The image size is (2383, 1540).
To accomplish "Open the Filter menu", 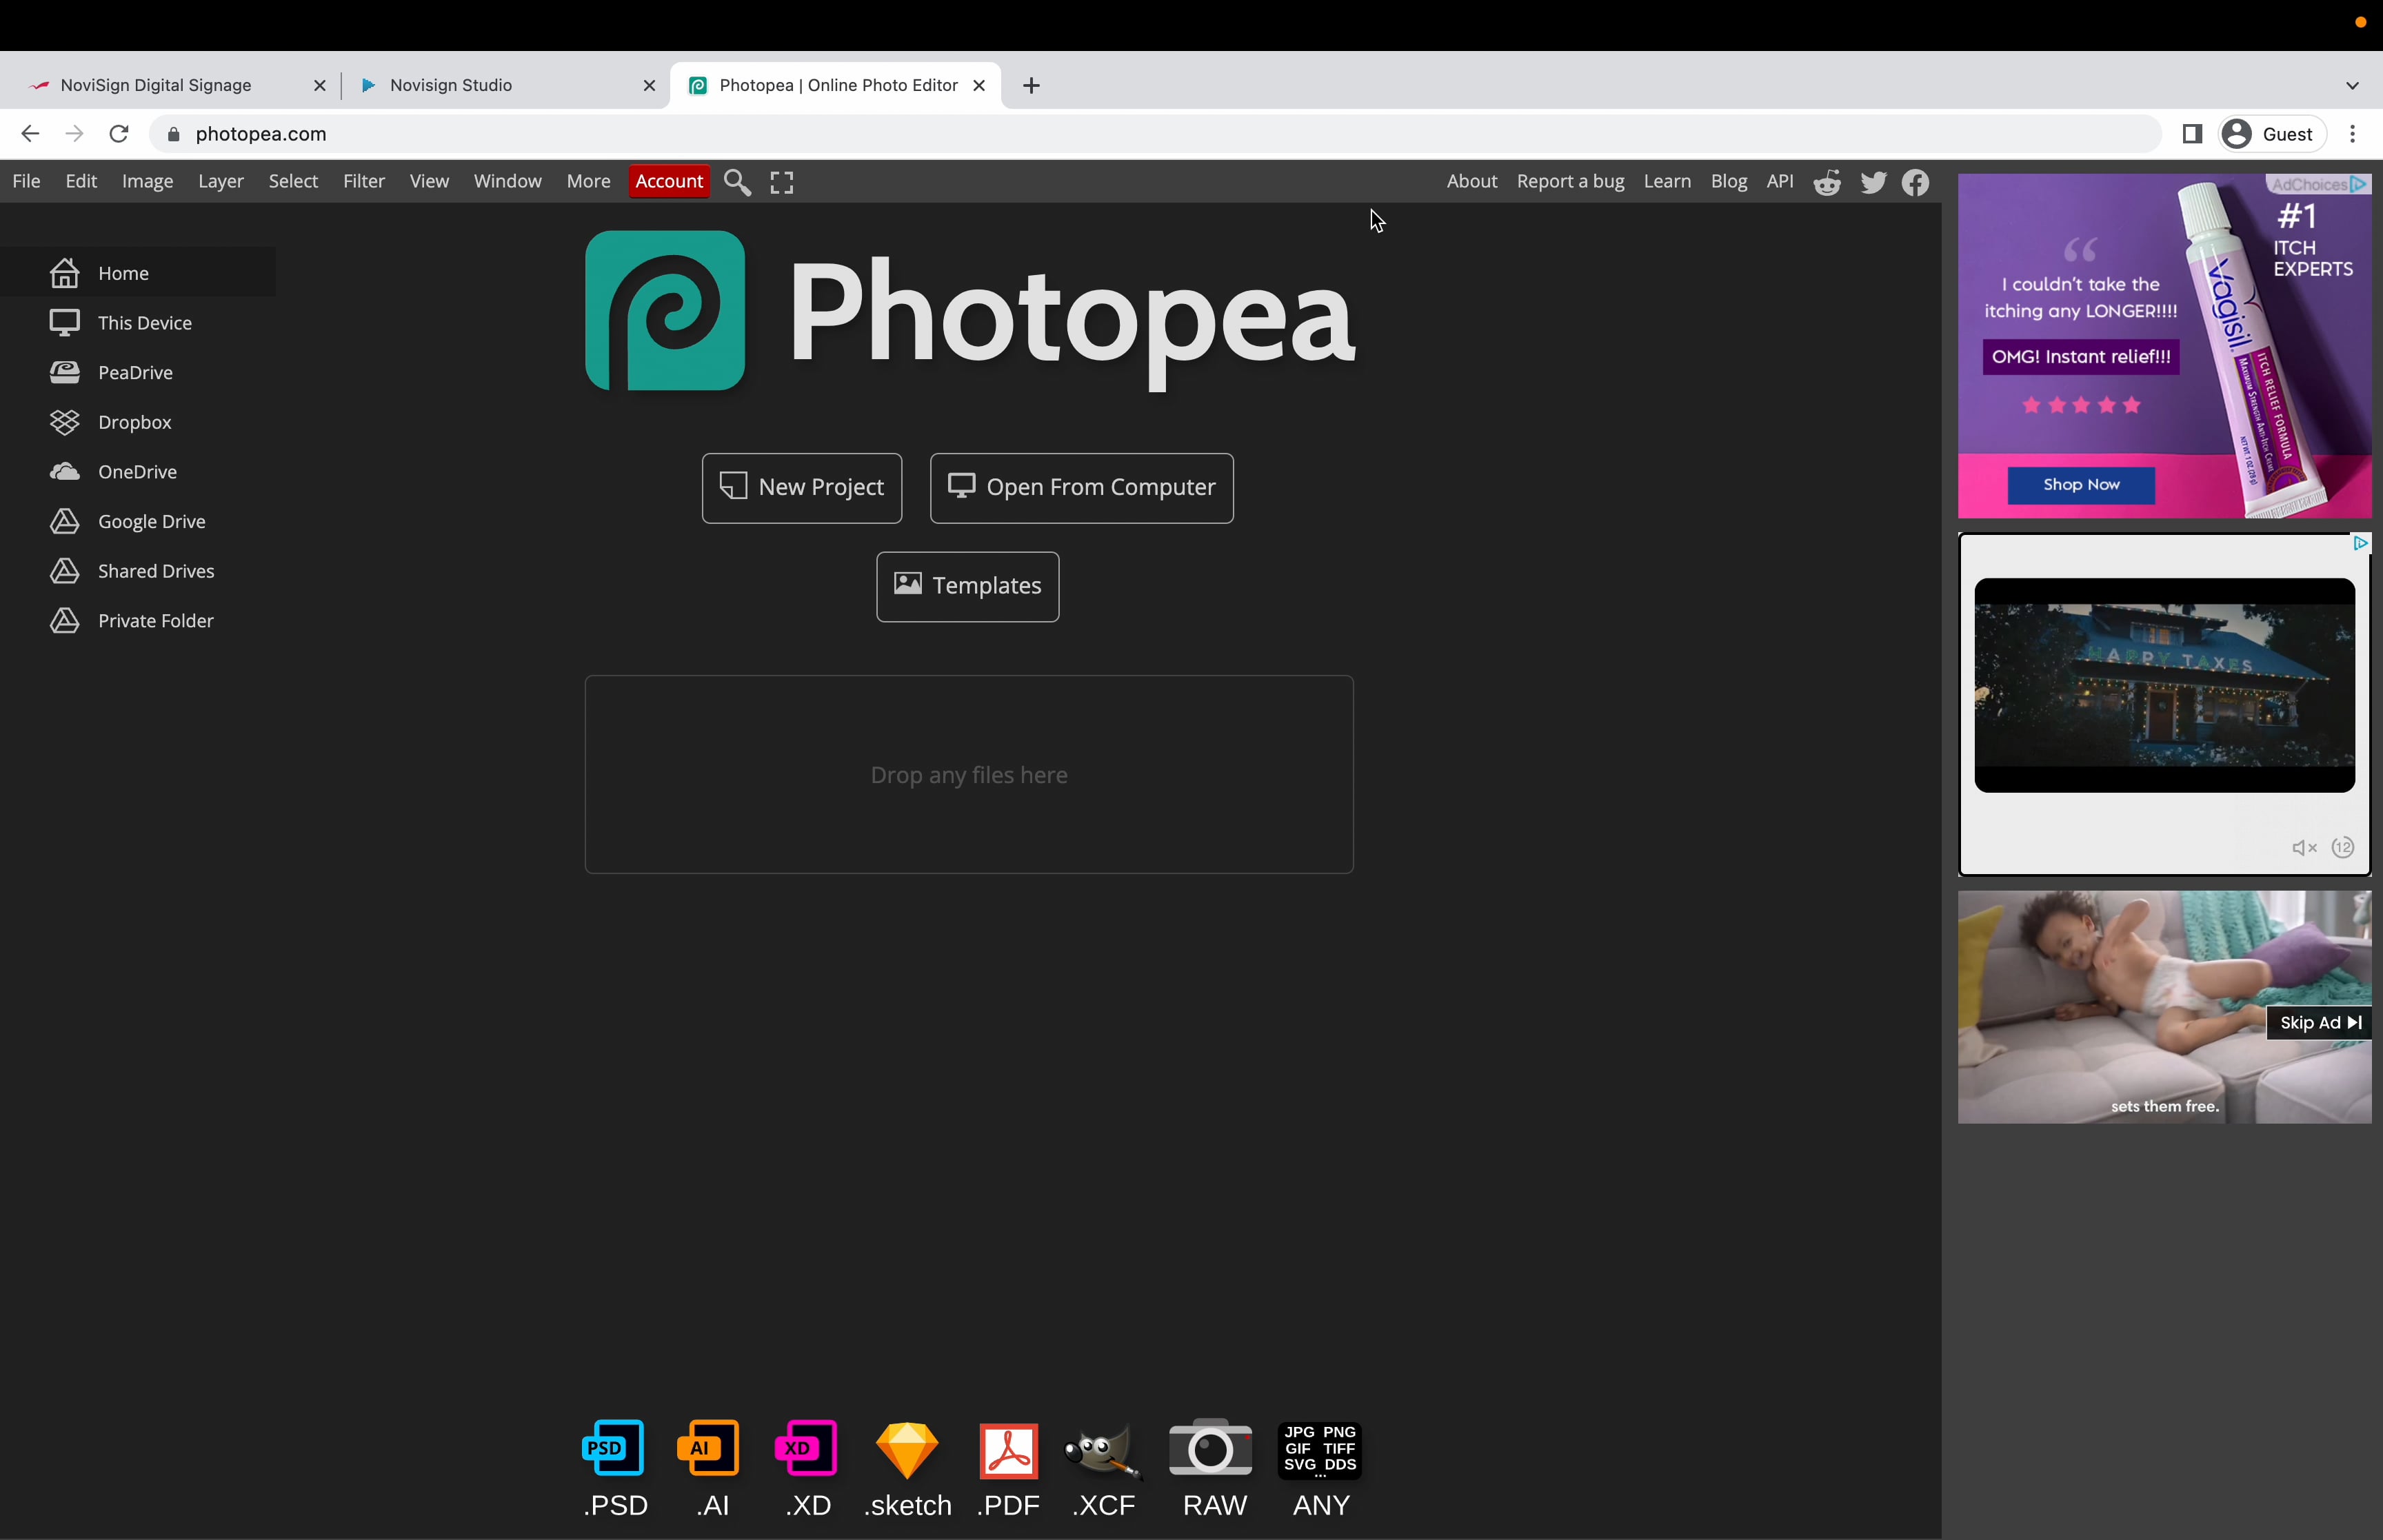I will (363, 181).
